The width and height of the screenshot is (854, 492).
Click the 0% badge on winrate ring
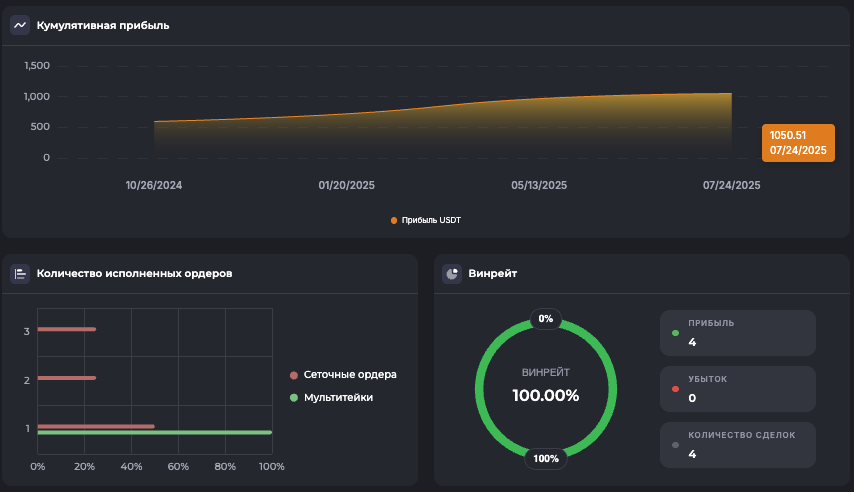[545, 319]
